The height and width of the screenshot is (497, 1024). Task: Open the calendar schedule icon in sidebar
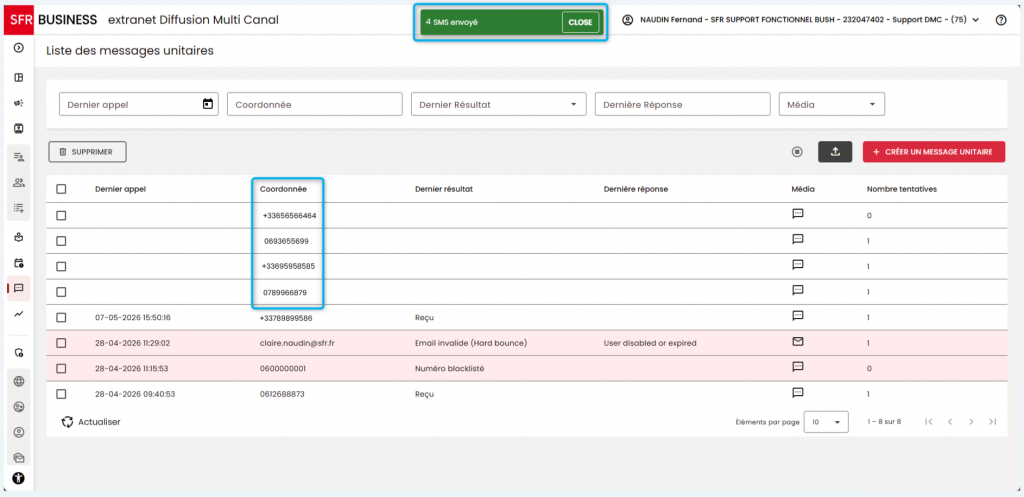[19, 263]
